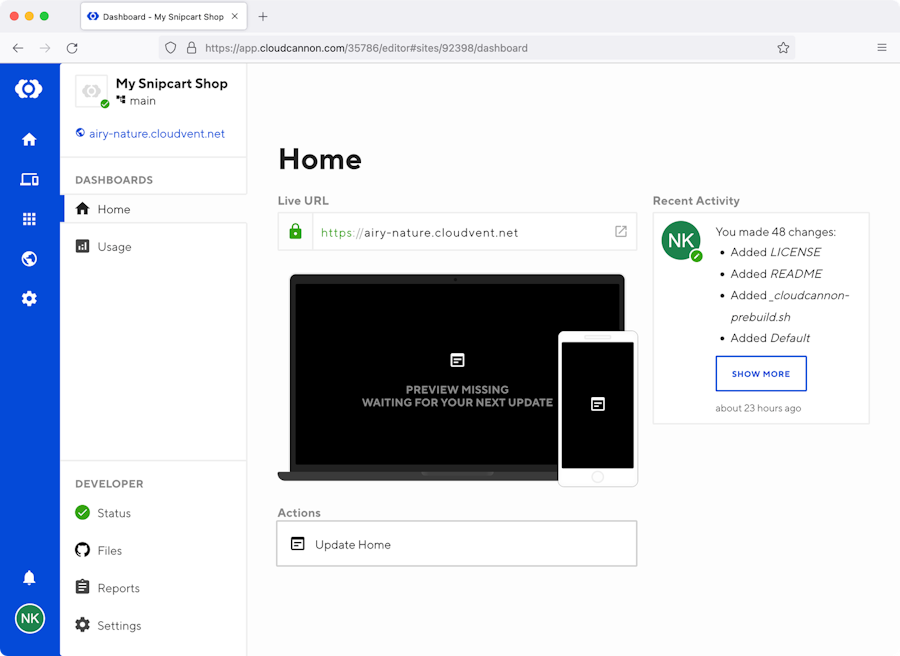Click the gear icon beside Settings

tap(83, 624)
